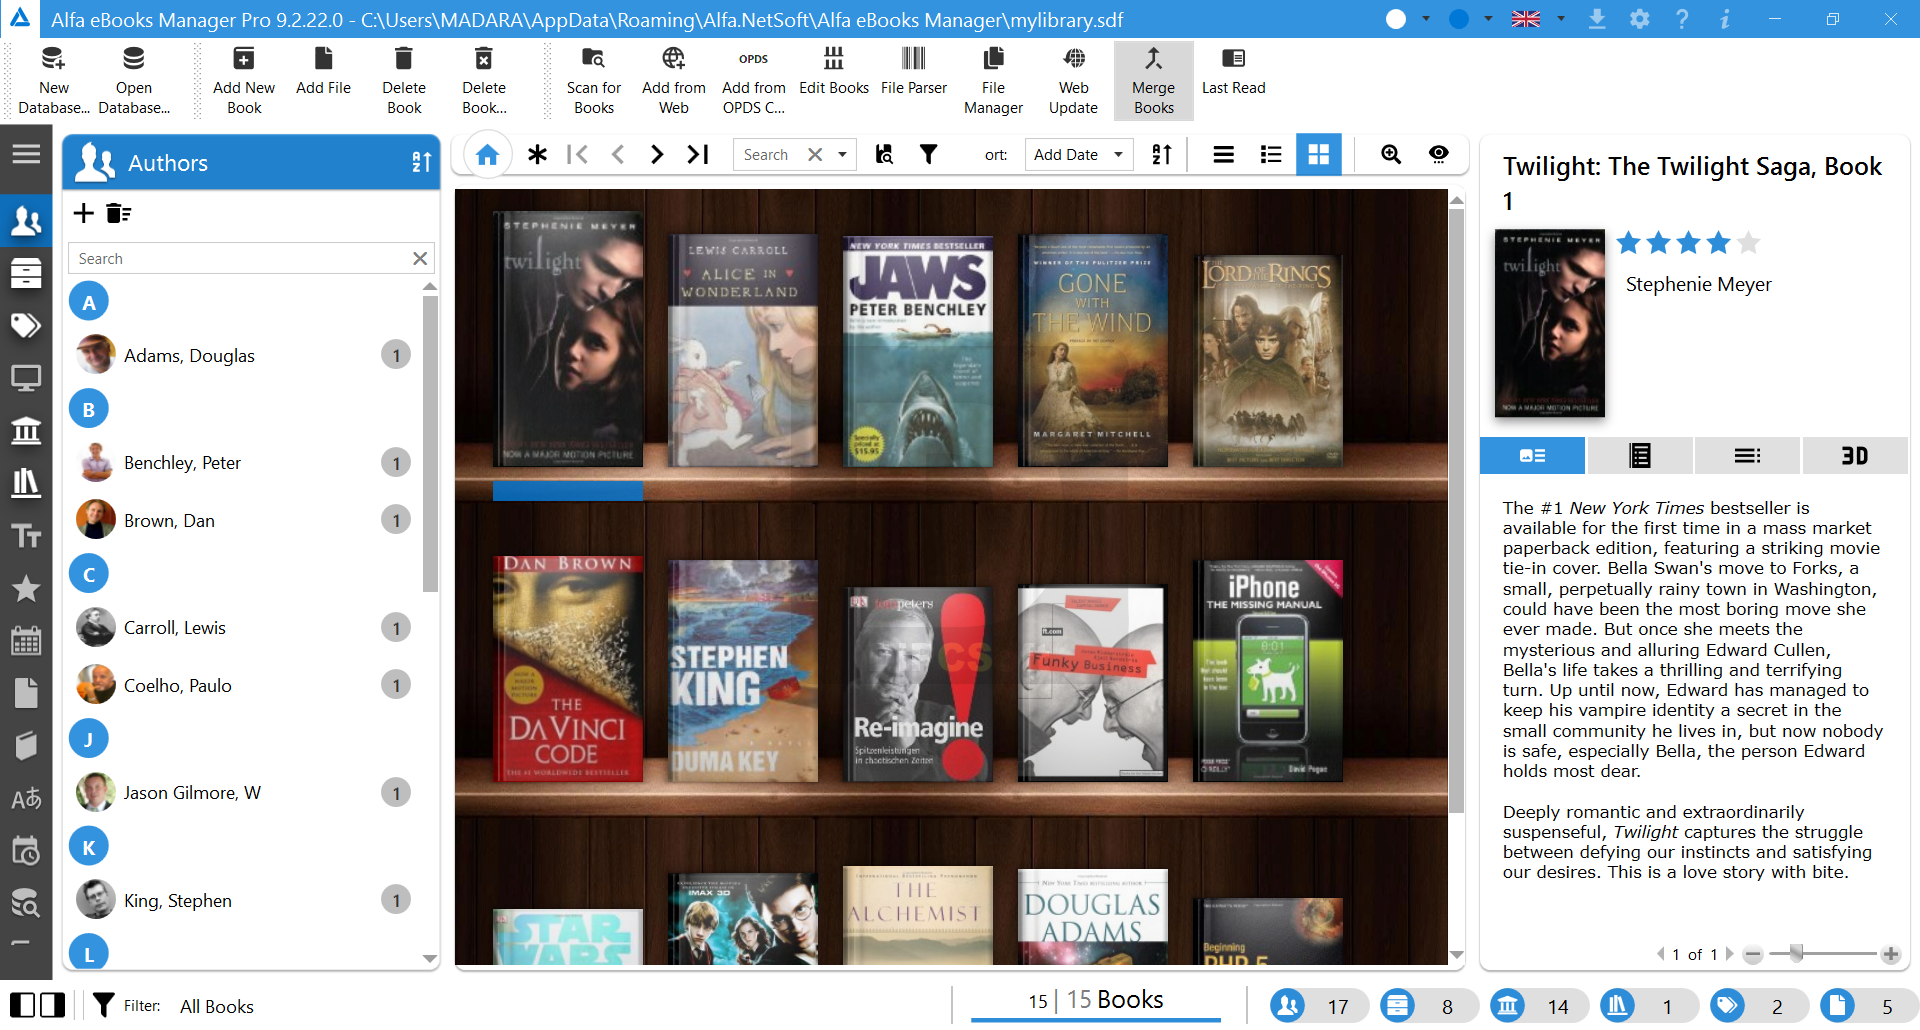Expand the Search field dropdown arrow
The width and height of the screenshot is (1920, 1030).
pos(842,154)
